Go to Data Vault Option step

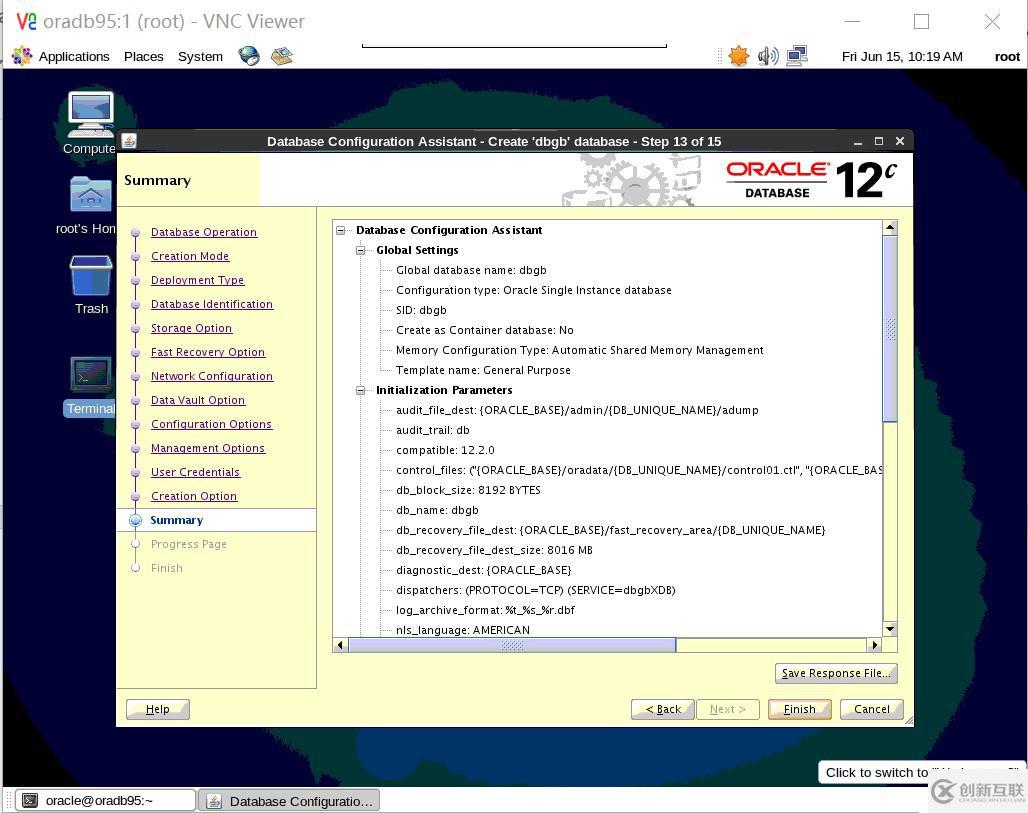pyautogui.click(x=198, y=401)
